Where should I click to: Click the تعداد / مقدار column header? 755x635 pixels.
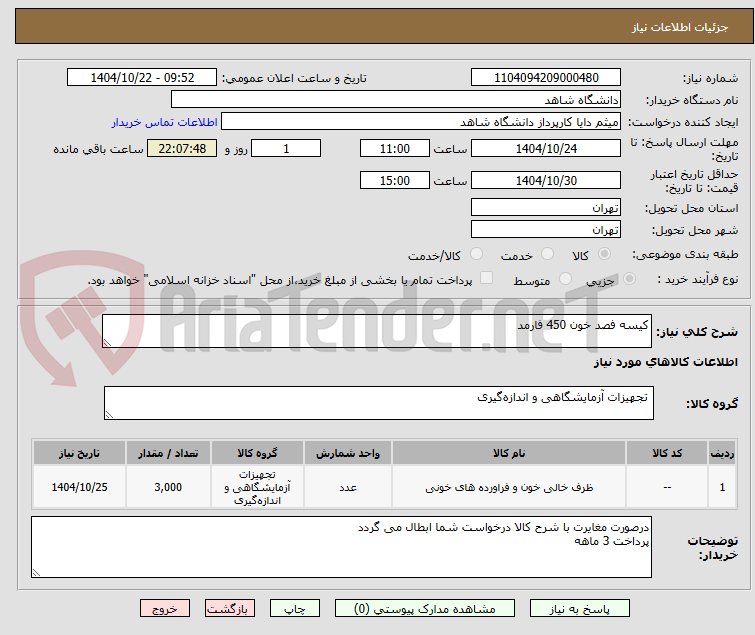[168, 453]
